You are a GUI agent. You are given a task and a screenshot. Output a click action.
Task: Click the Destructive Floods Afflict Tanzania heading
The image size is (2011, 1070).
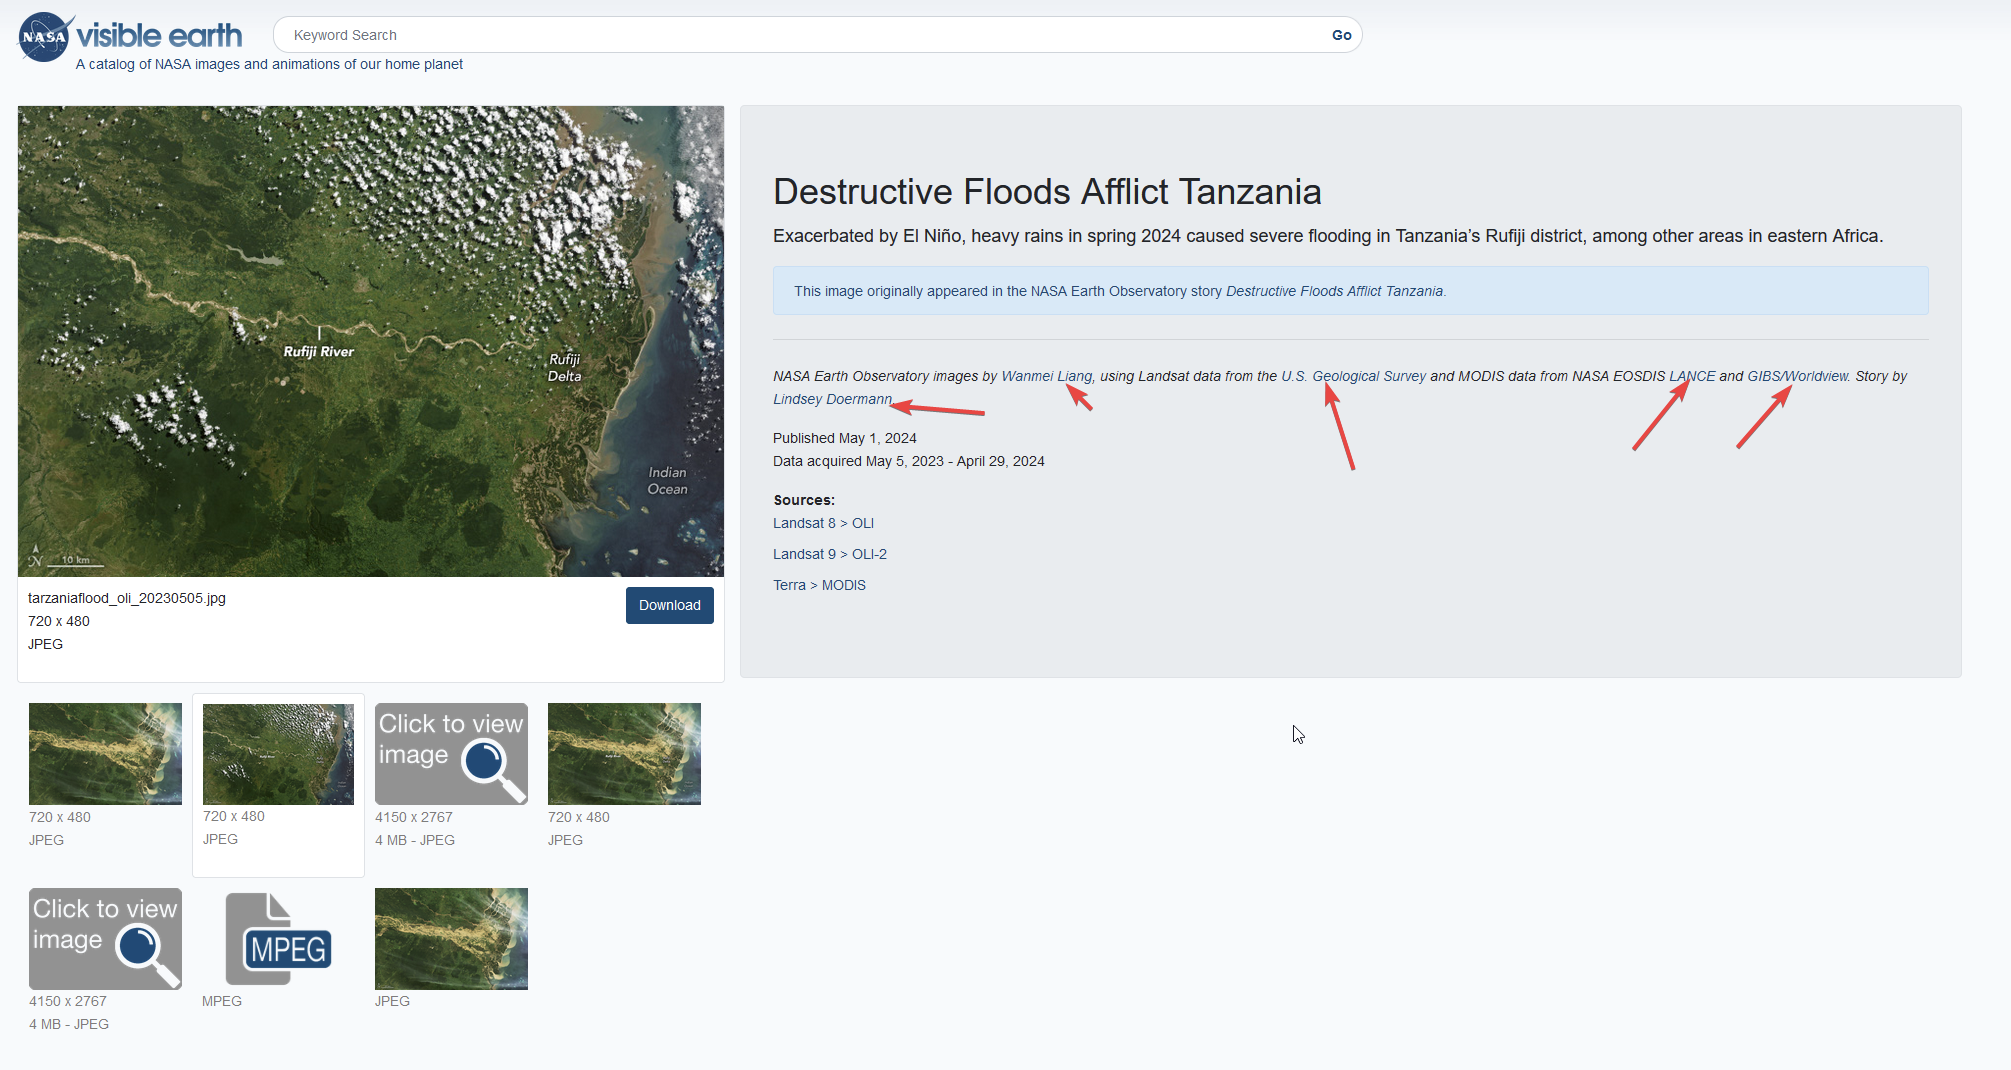(1047, 191)
